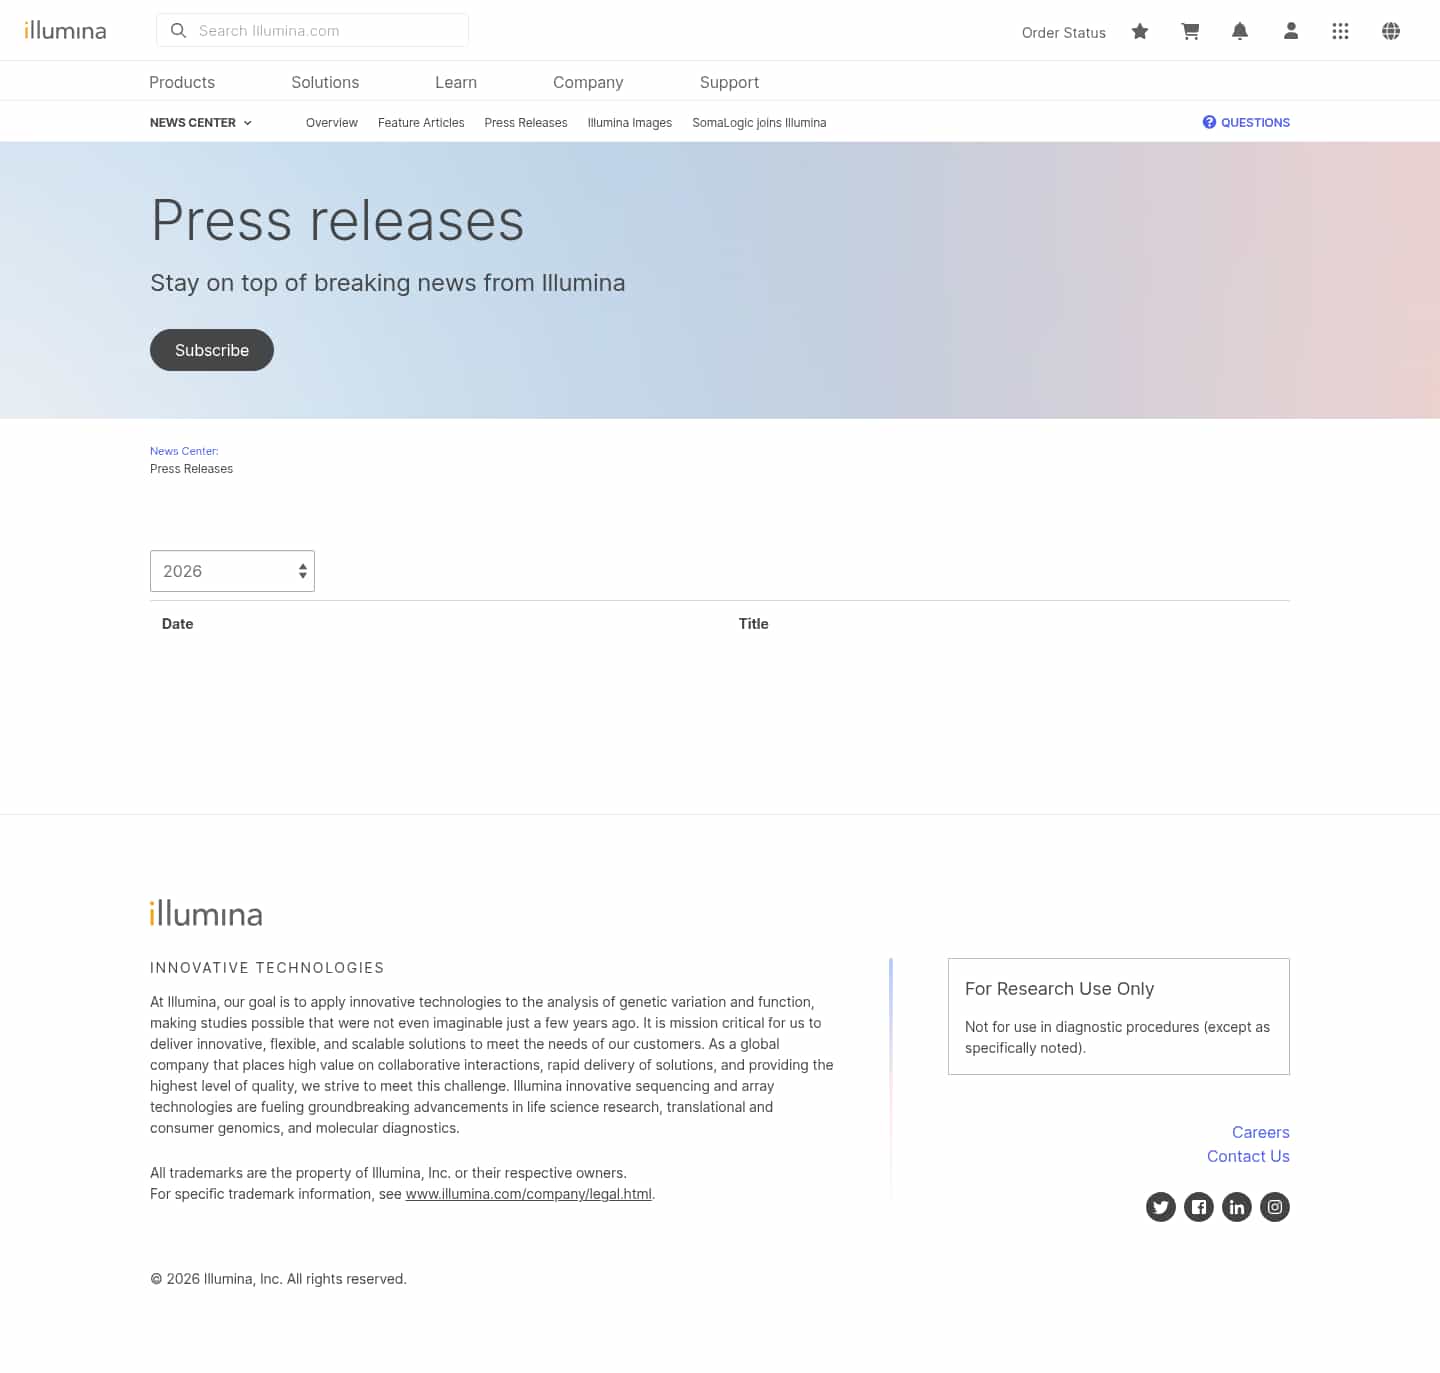Open the Products menu

coord(182,82)
